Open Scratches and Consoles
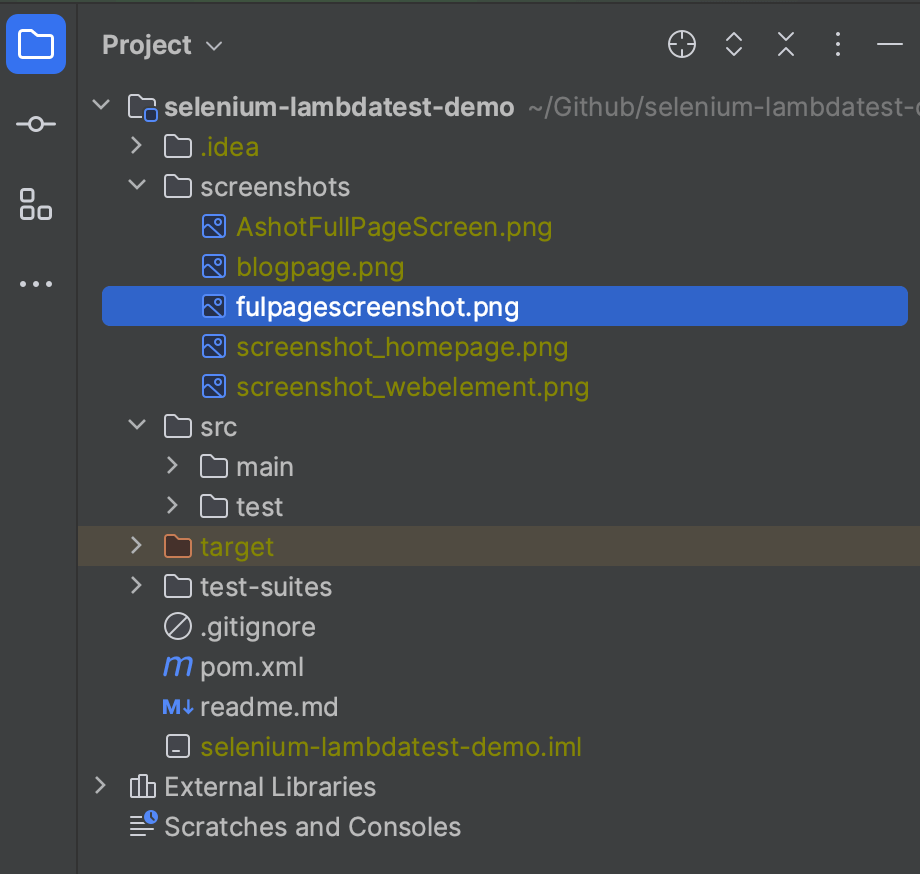Viewport: 920px width, 874px height. pyautogui.click(x=310, y=826)
